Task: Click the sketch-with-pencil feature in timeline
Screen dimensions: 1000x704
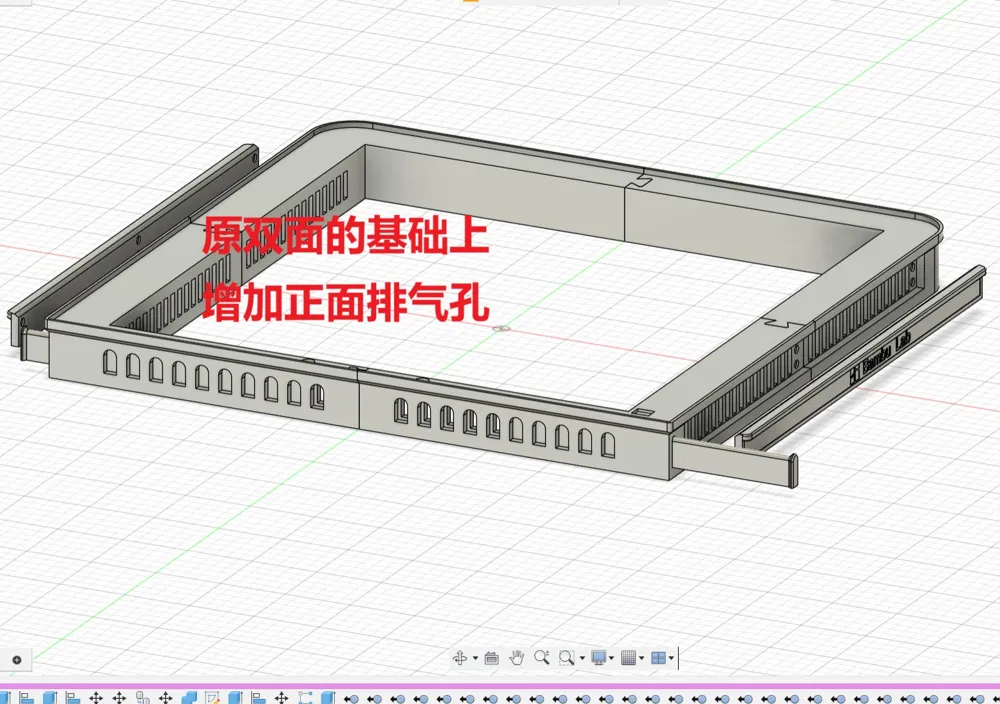Action: pos(212,698)
